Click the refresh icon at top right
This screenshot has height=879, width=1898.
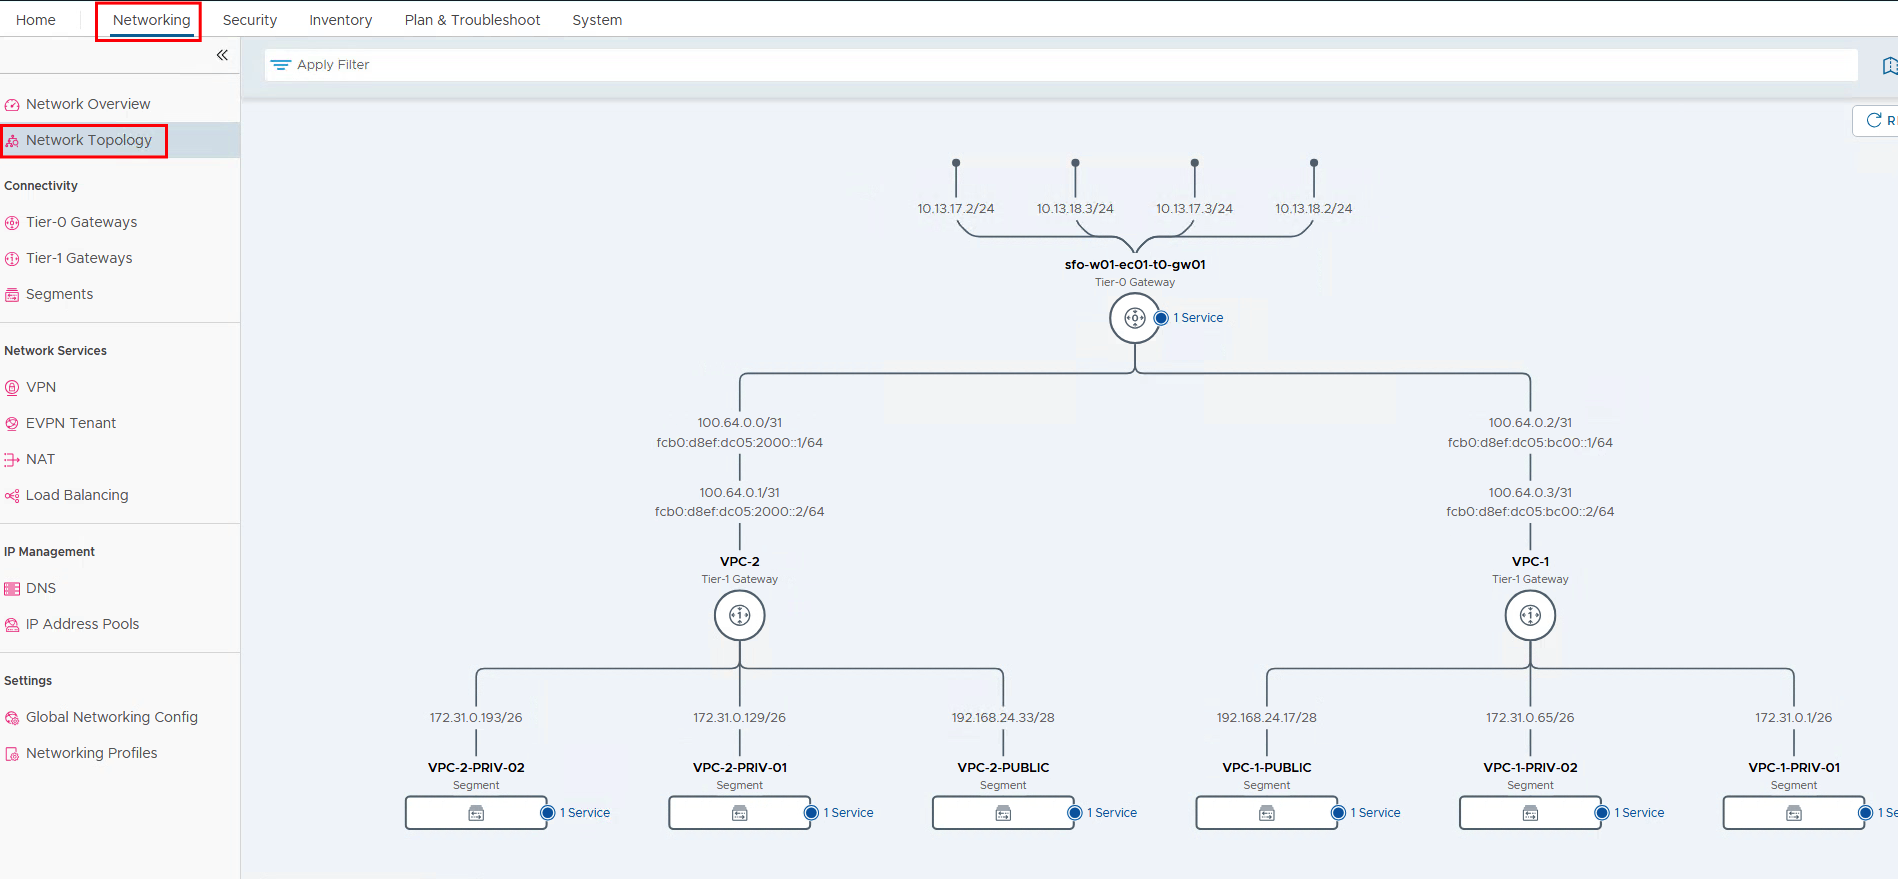click(1874, 120)
